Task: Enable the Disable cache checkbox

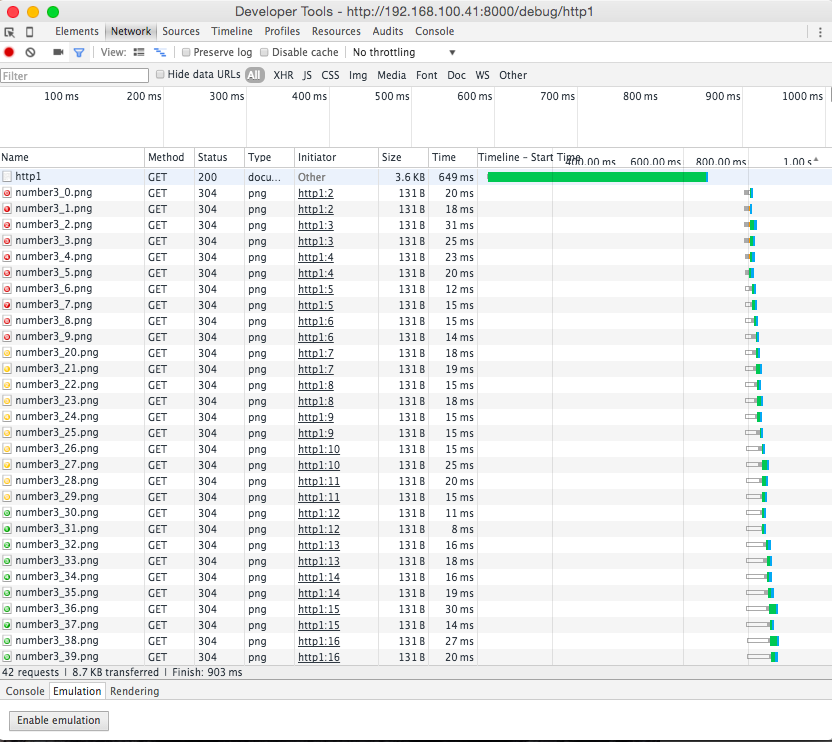Action: point(264,52)
